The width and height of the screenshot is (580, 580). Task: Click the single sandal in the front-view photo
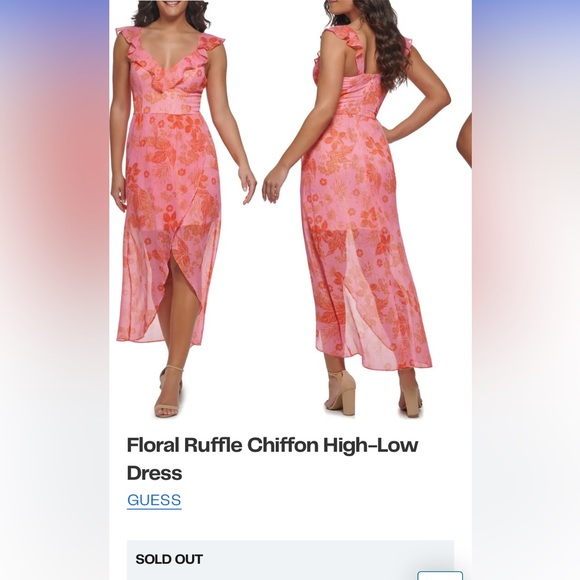tap(169, 392)
